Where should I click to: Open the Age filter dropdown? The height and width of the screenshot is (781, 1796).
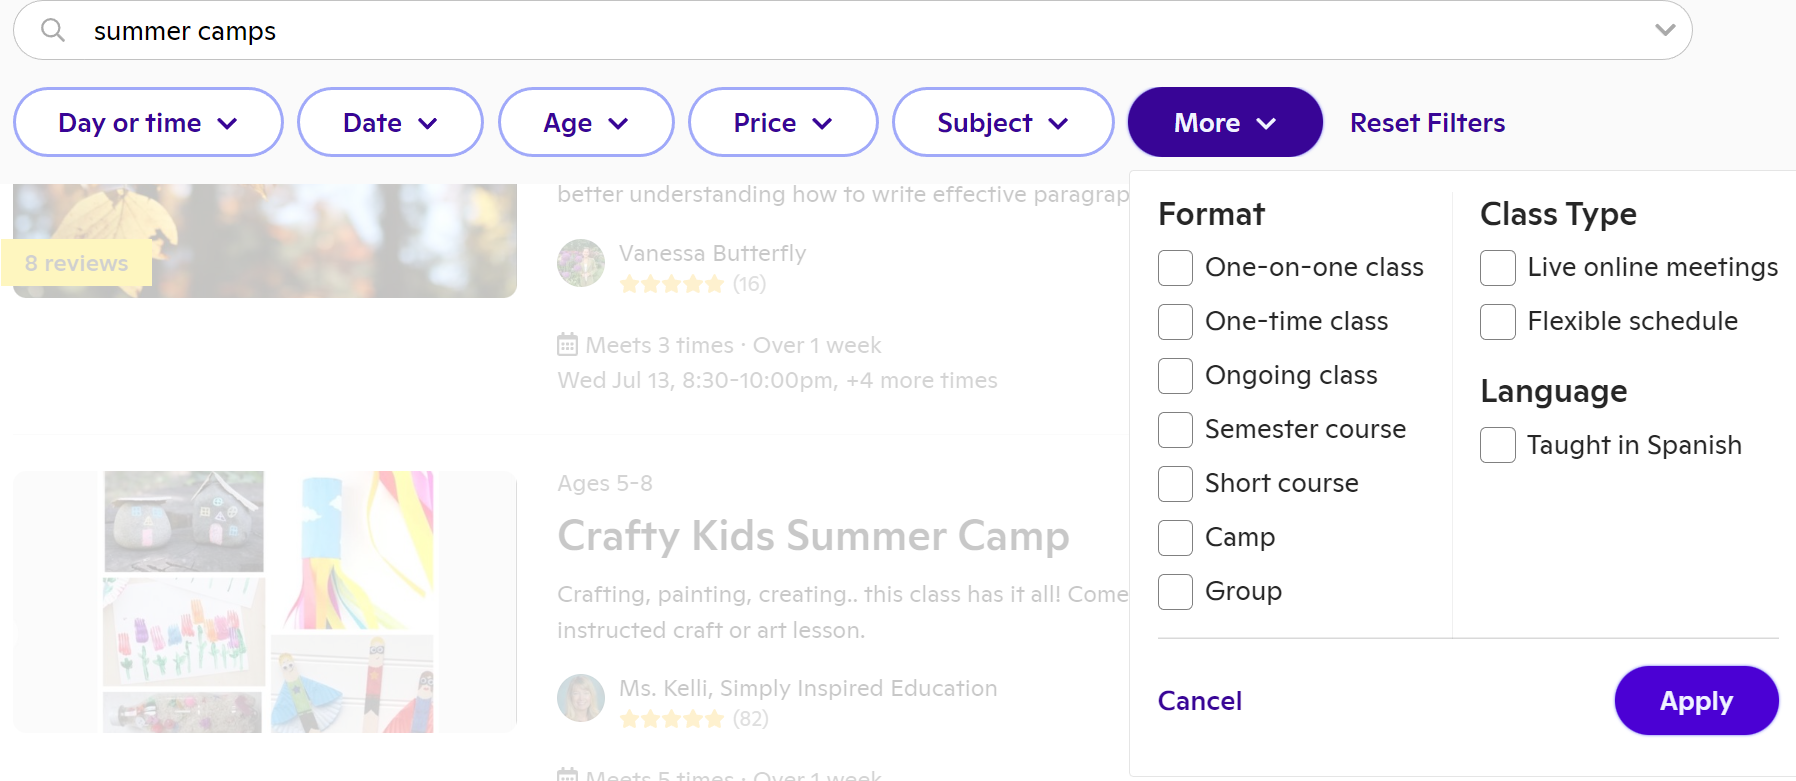tap(586, 122)
